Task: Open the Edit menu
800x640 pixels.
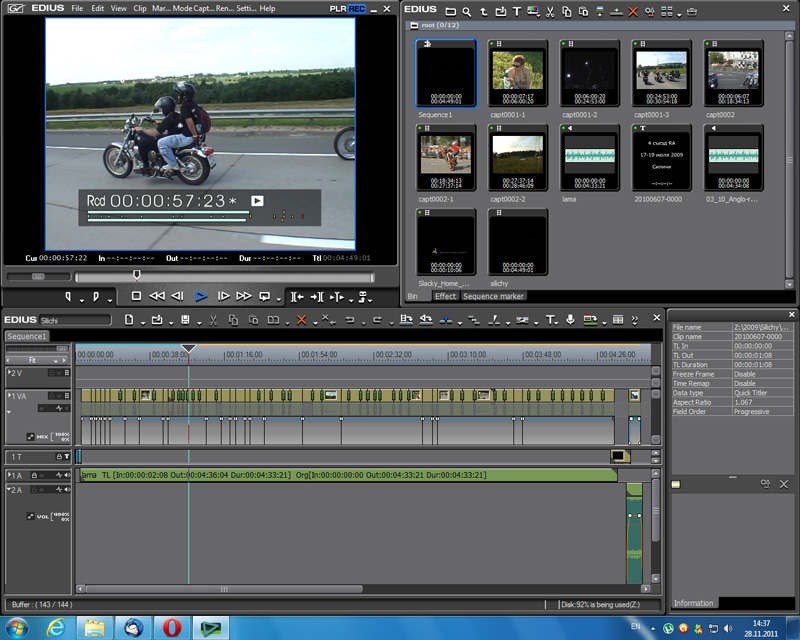Action: tap(97, 8)
